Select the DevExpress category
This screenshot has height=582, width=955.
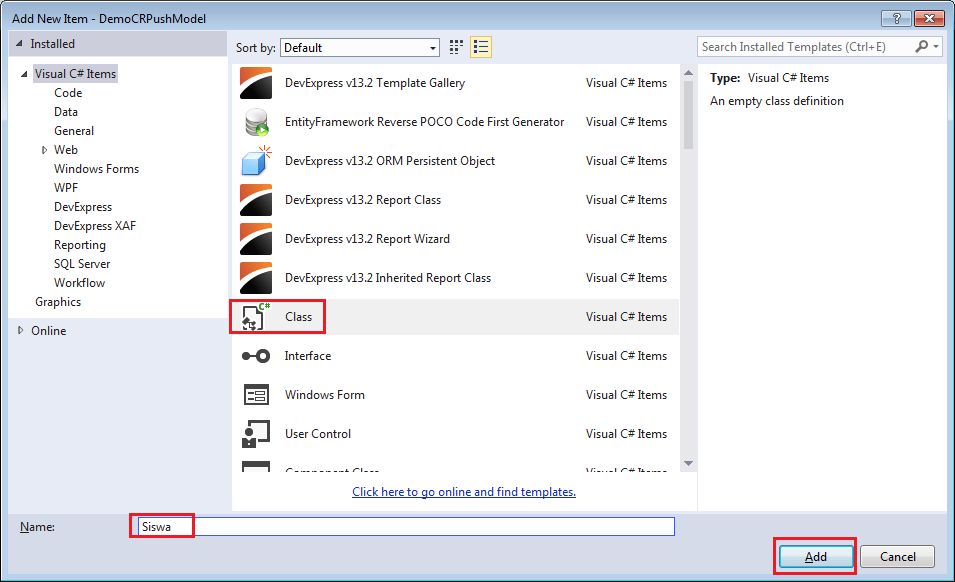pos(83,206)
